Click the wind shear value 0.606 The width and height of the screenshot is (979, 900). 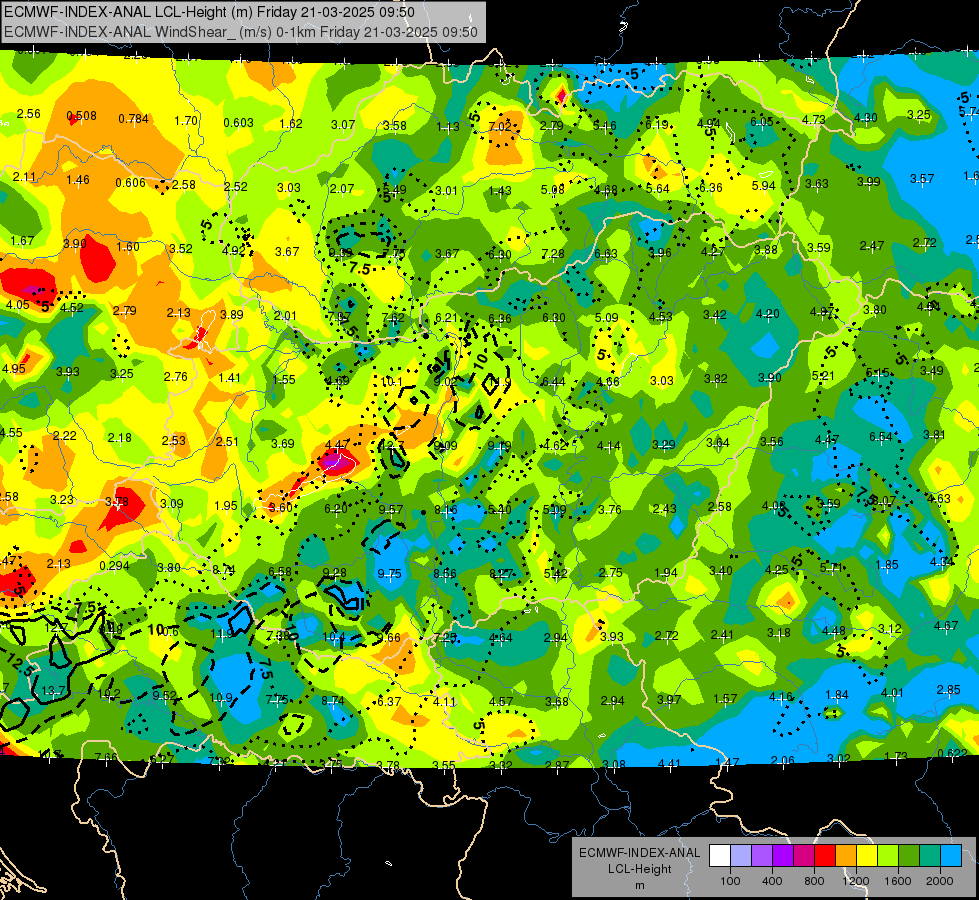click(x=130, y=182)
